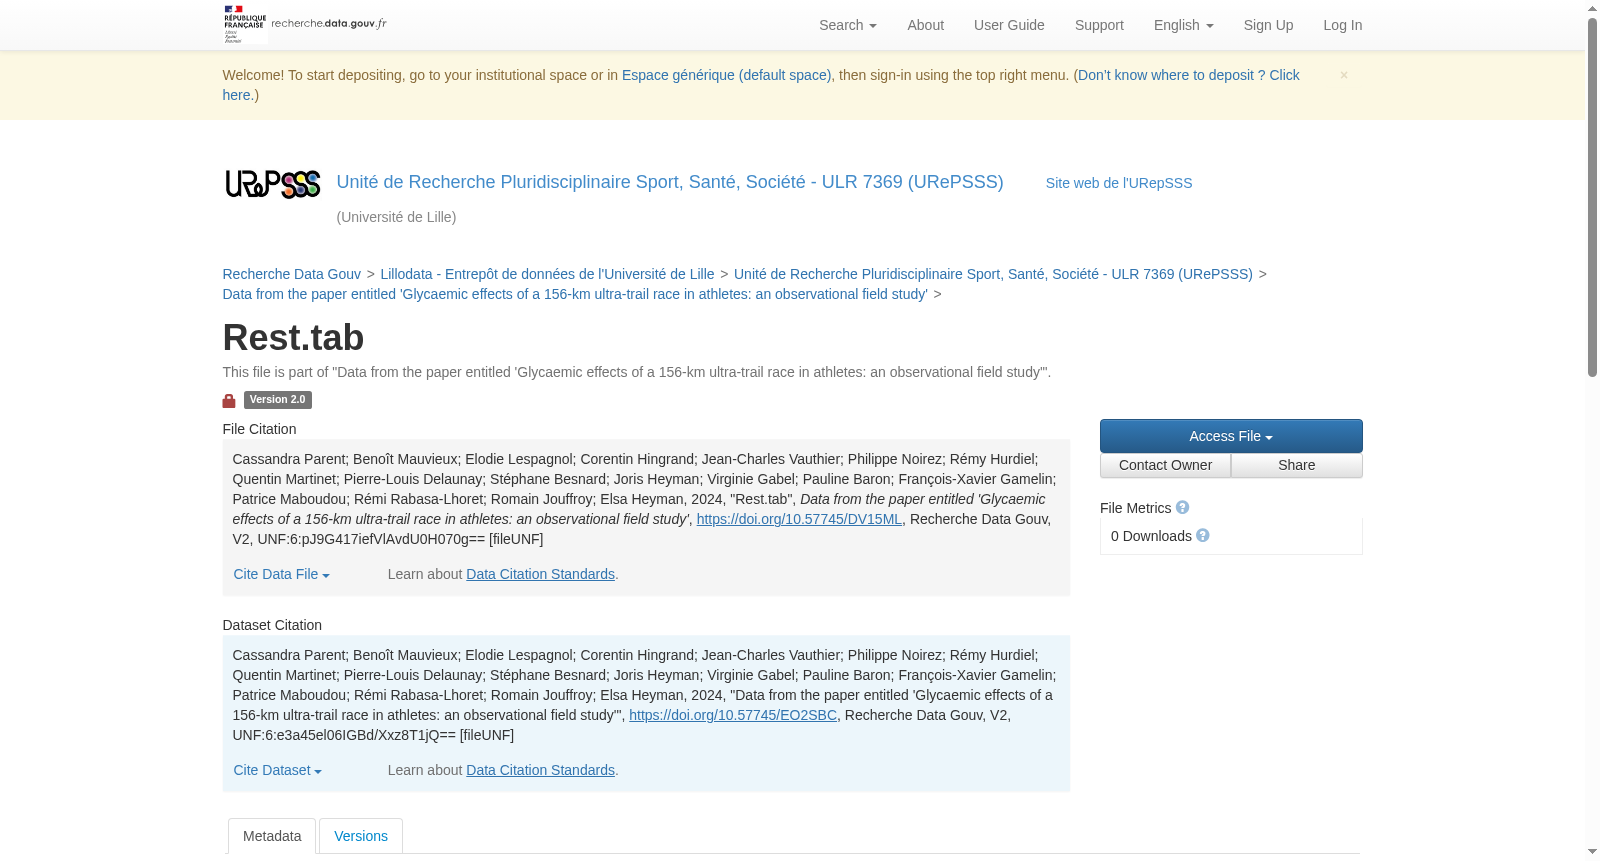Click the Contact Owner button
The width and height of the screenshot is (1600, 861).
1165,465
